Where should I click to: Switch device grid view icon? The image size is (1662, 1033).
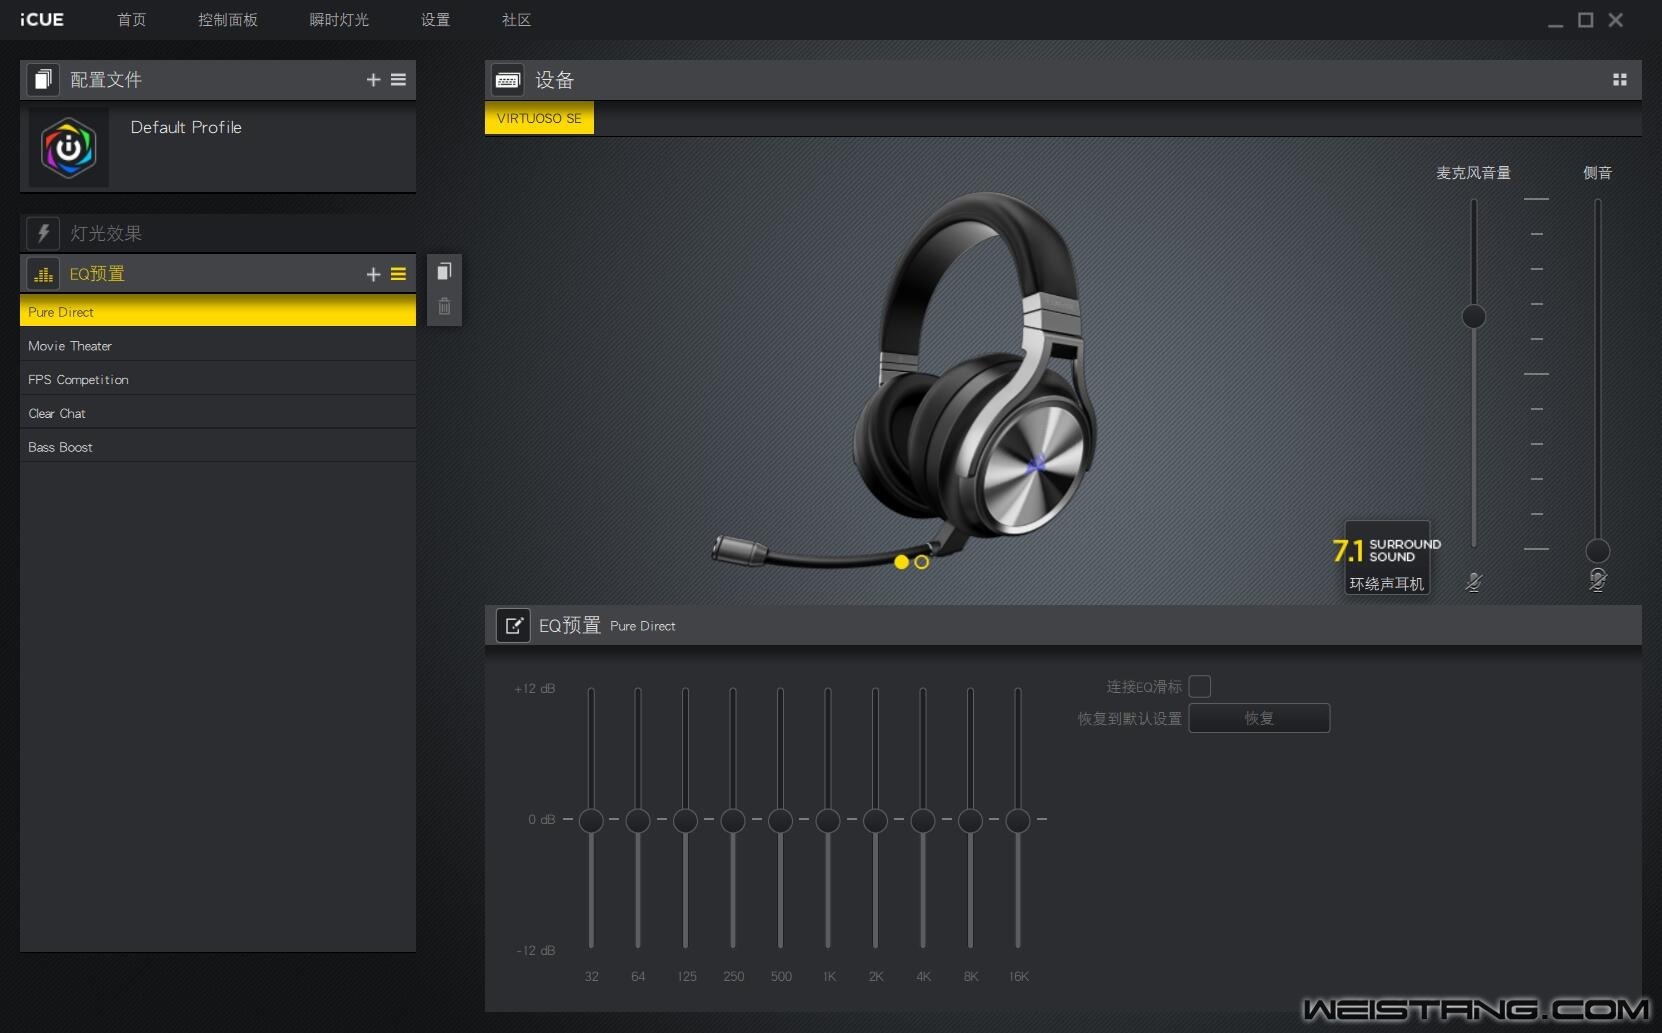coord(1620,80)
